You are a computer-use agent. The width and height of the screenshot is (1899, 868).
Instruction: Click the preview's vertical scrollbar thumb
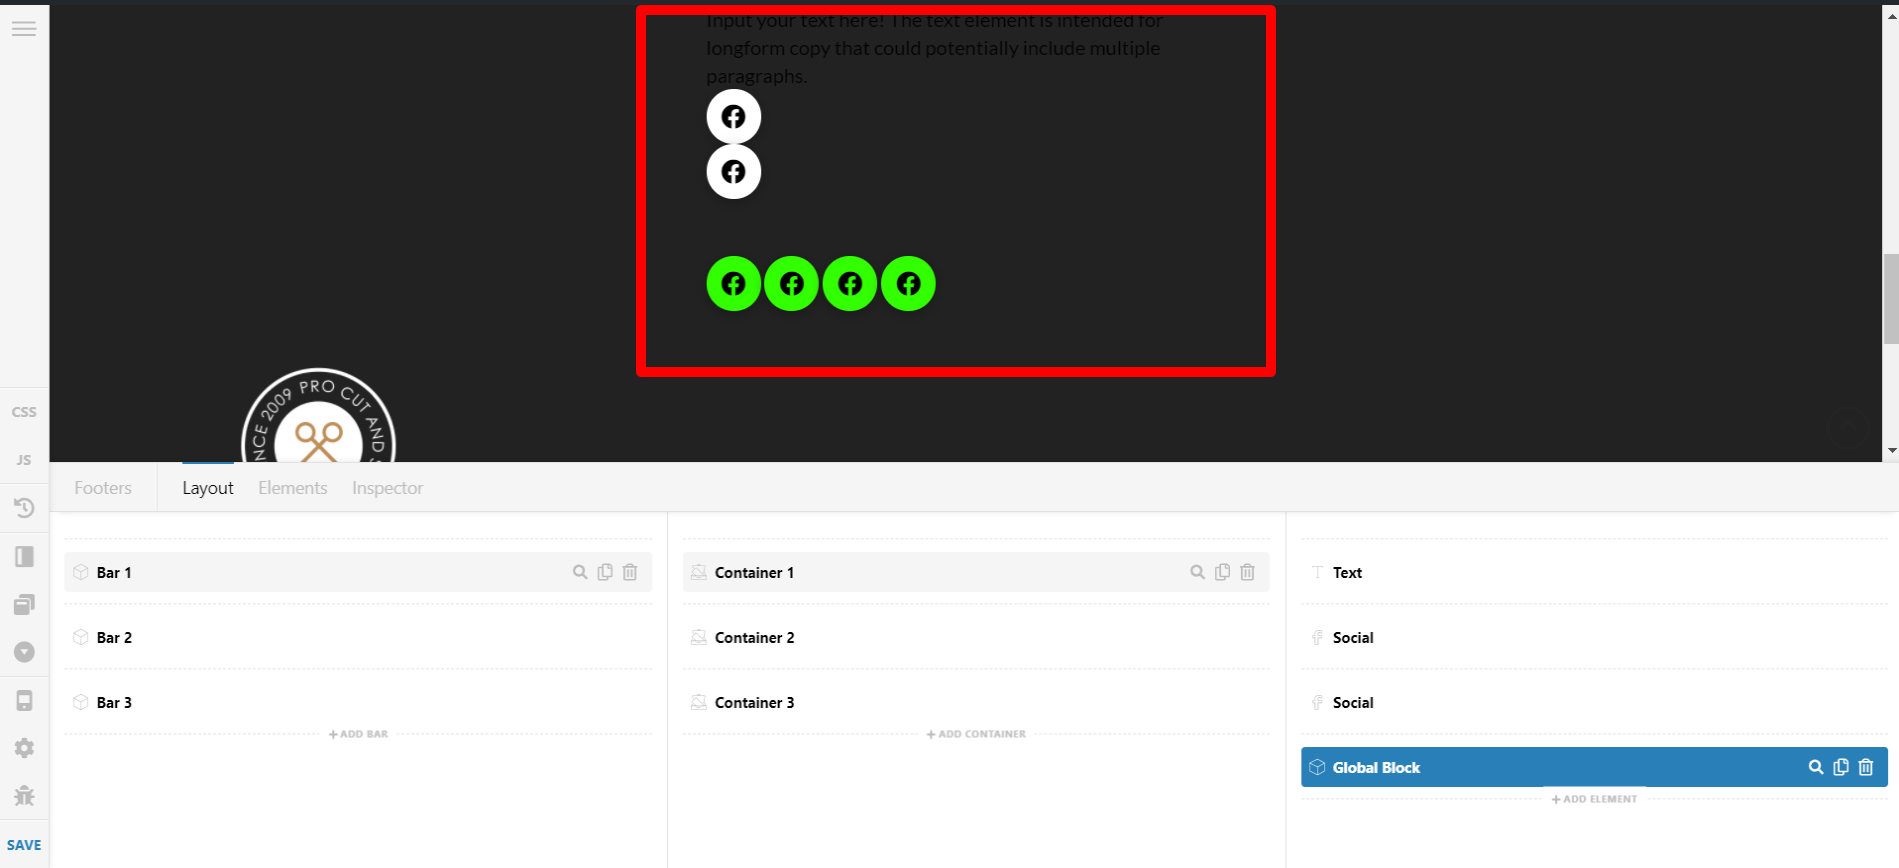tap(1891, 299)
